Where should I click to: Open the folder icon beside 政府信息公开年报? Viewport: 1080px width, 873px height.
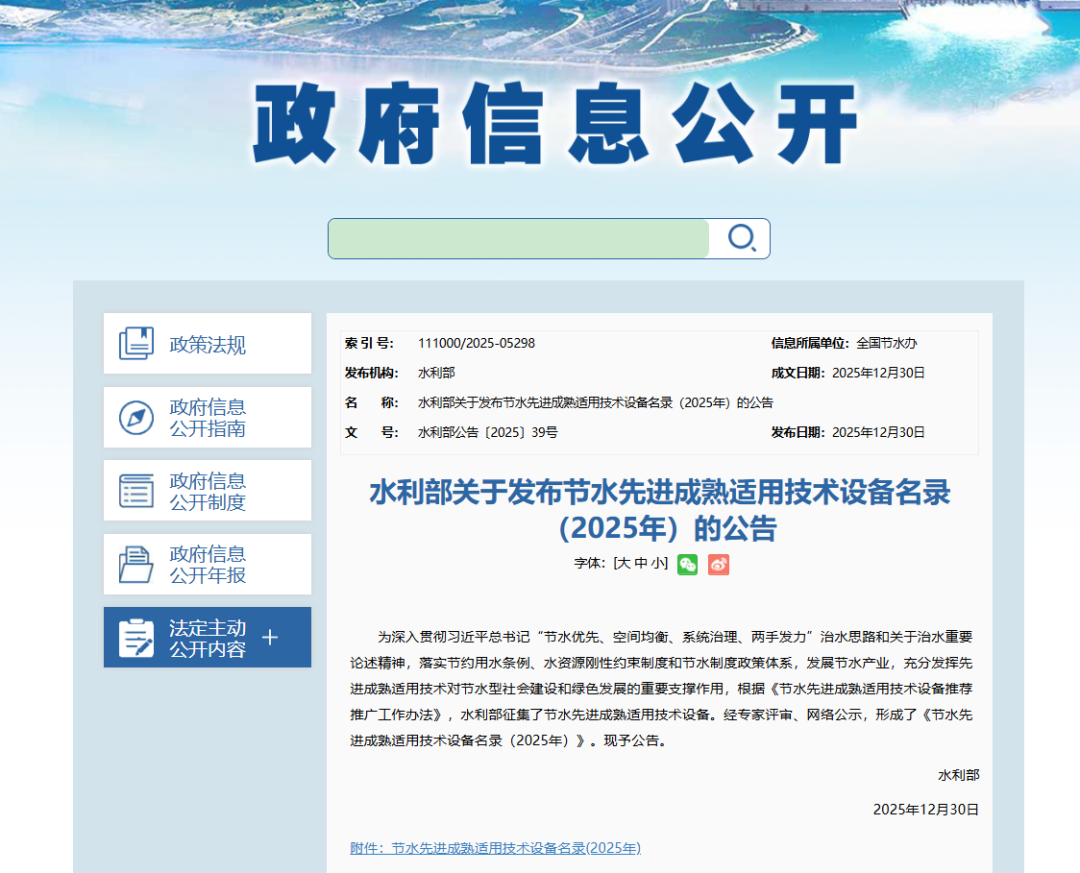tap(135, 563)
